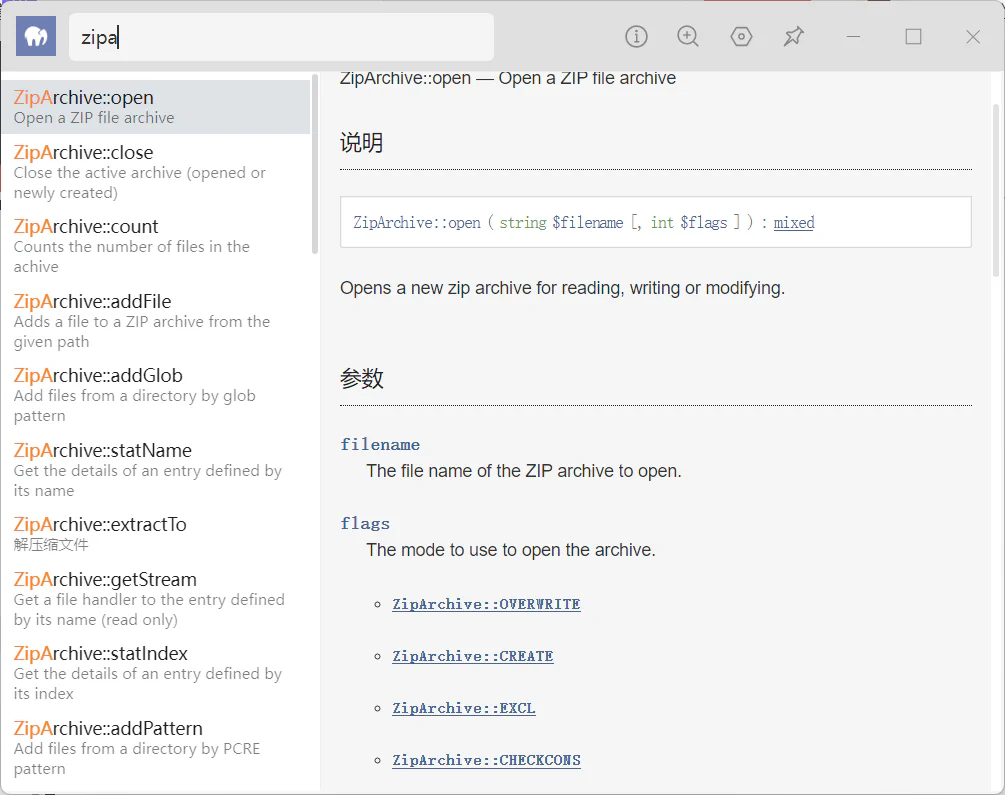Viewport: 1005px width, 795px height.
Task: Select ZipArchive::close in results list
Action: coord(156,172)
